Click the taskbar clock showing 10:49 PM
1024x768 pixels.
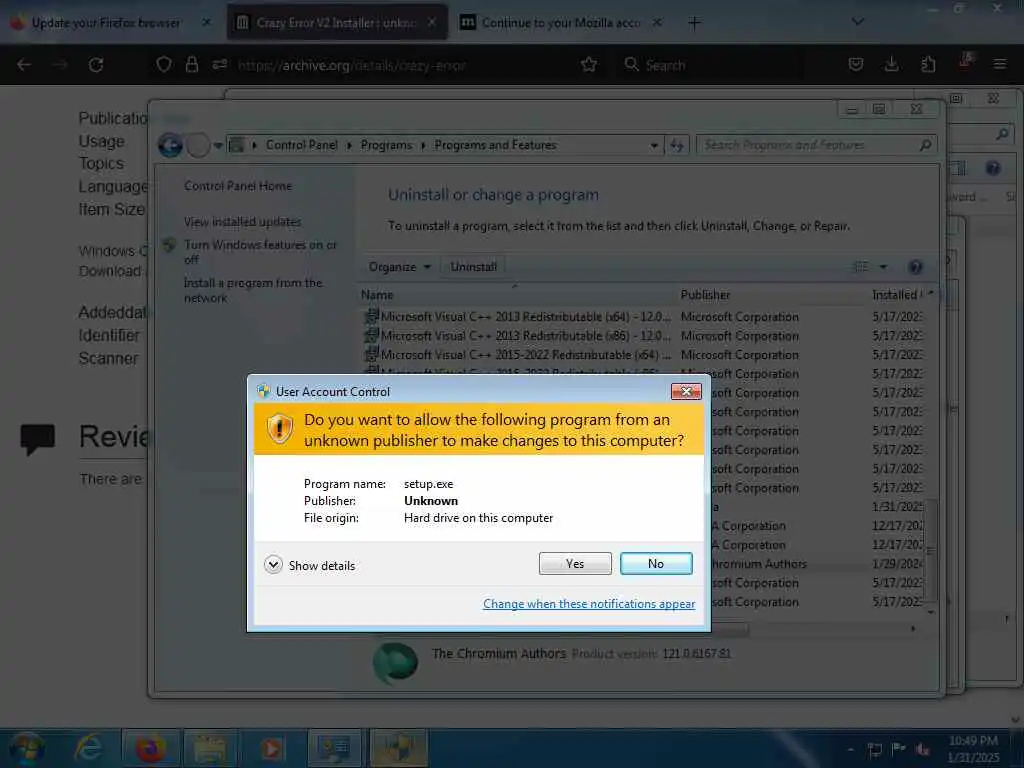click(973, 749)
